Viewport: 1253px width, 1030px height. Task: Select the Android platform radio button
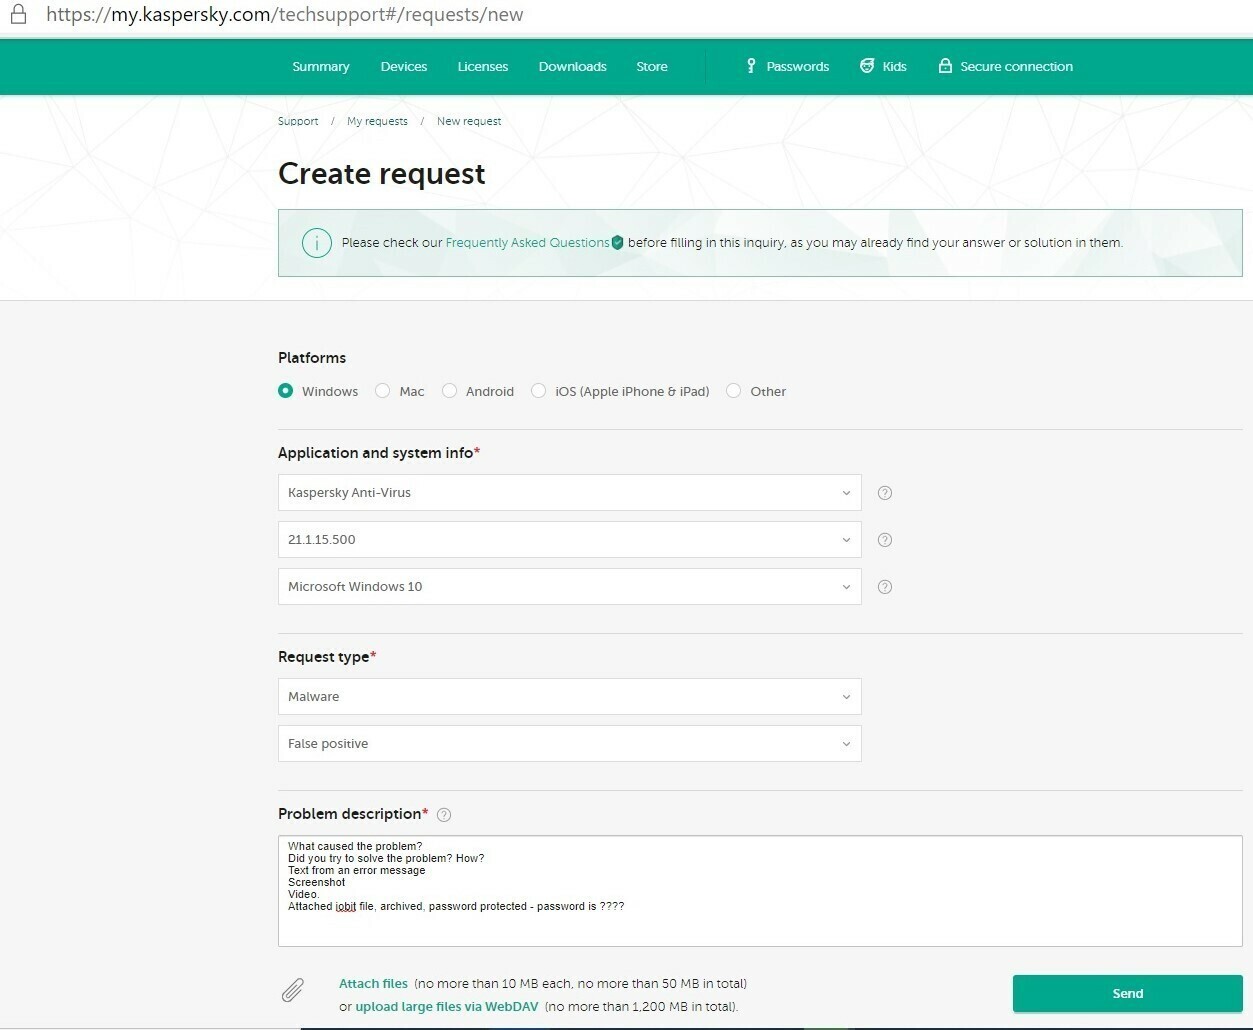coord(450,391)
